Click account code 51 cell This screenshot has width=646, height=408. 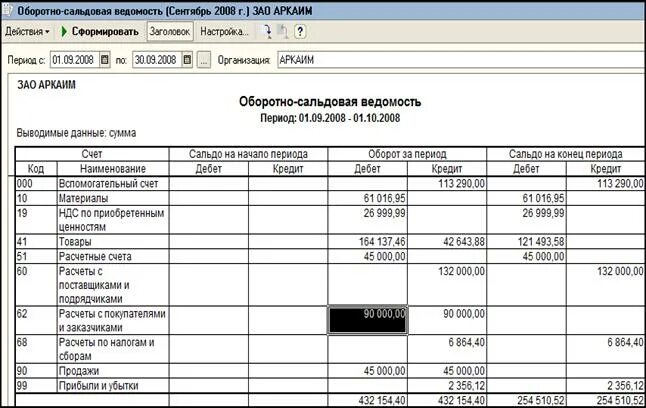tap(36, 256)
